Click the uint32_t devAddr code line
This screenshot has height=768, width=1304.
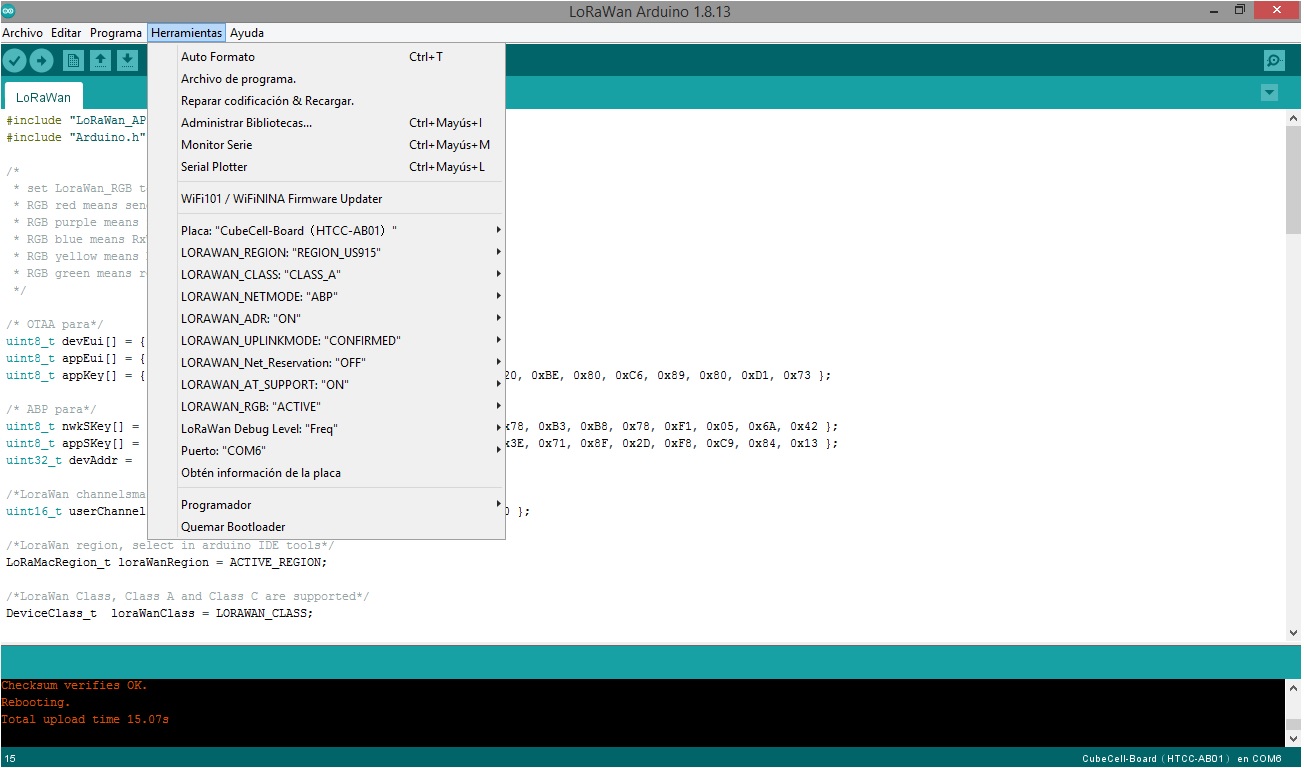(x=69, y=460)
